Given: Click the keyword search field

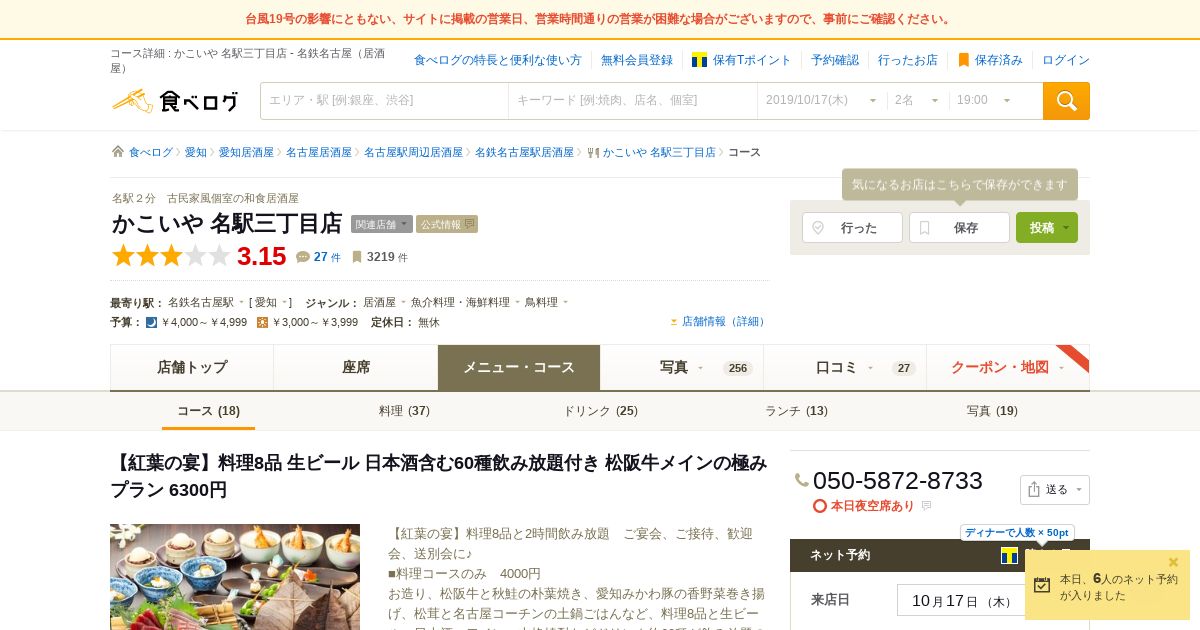Looking at the screenshot, I should 633,101.
